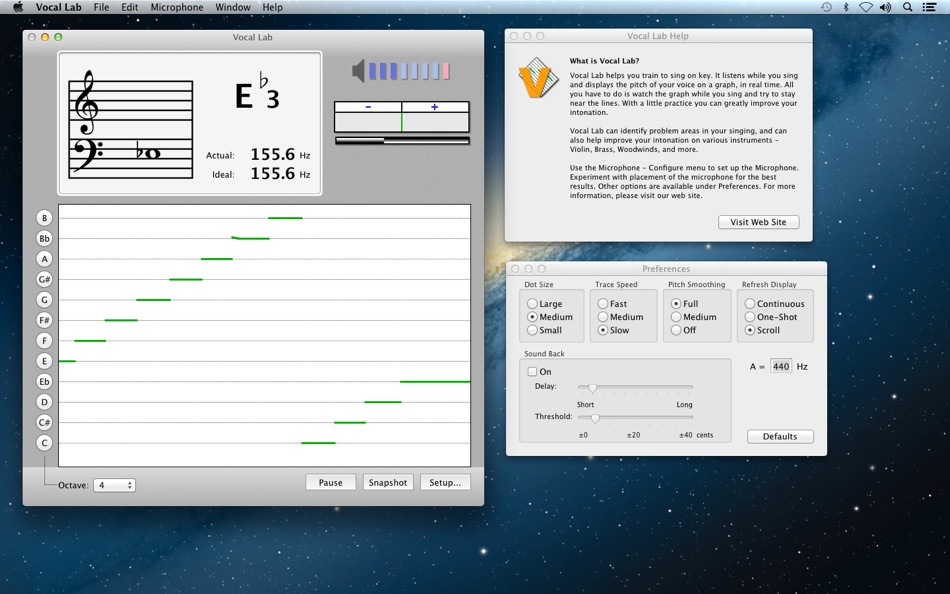
Task: Click Visit Web Site button
Action: point(759,222)
